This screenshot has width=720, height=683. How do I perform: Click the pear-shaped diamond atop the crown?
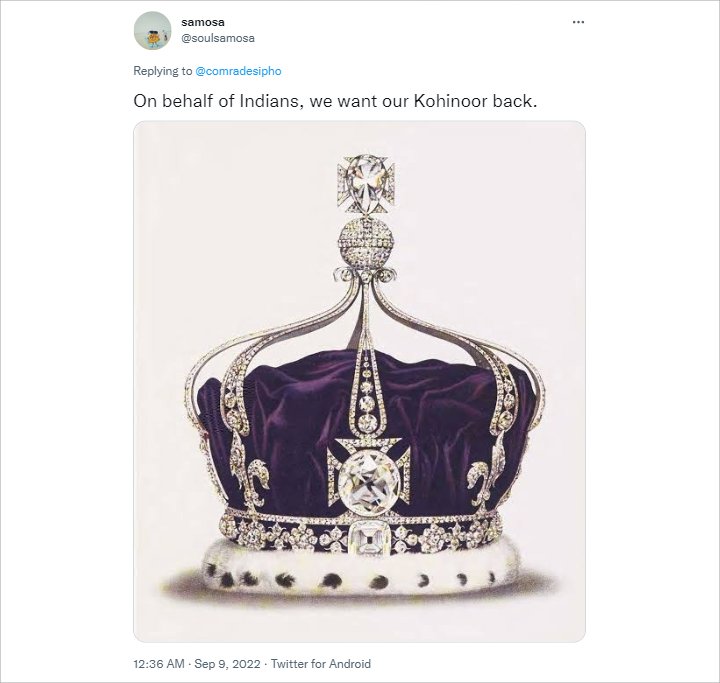click(366, 184)
